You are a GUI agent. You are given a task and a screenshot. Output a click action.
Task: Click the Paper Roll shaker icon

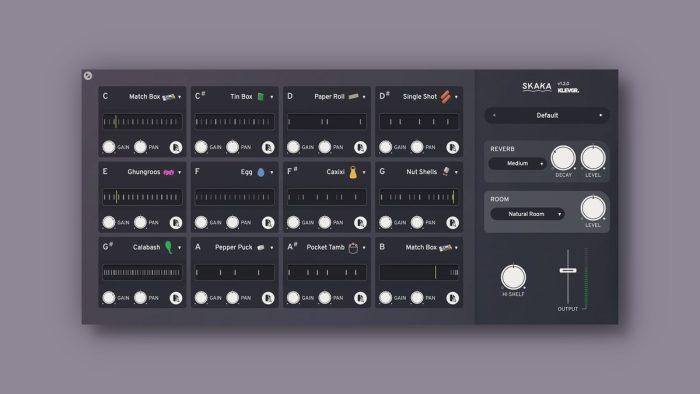tap(354, 96)
